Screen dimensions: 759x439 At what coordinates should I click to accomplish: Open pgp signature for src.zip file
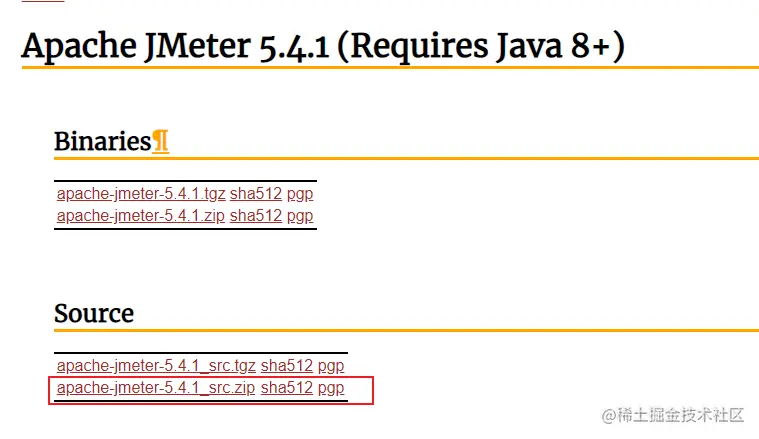coord(331,389)
